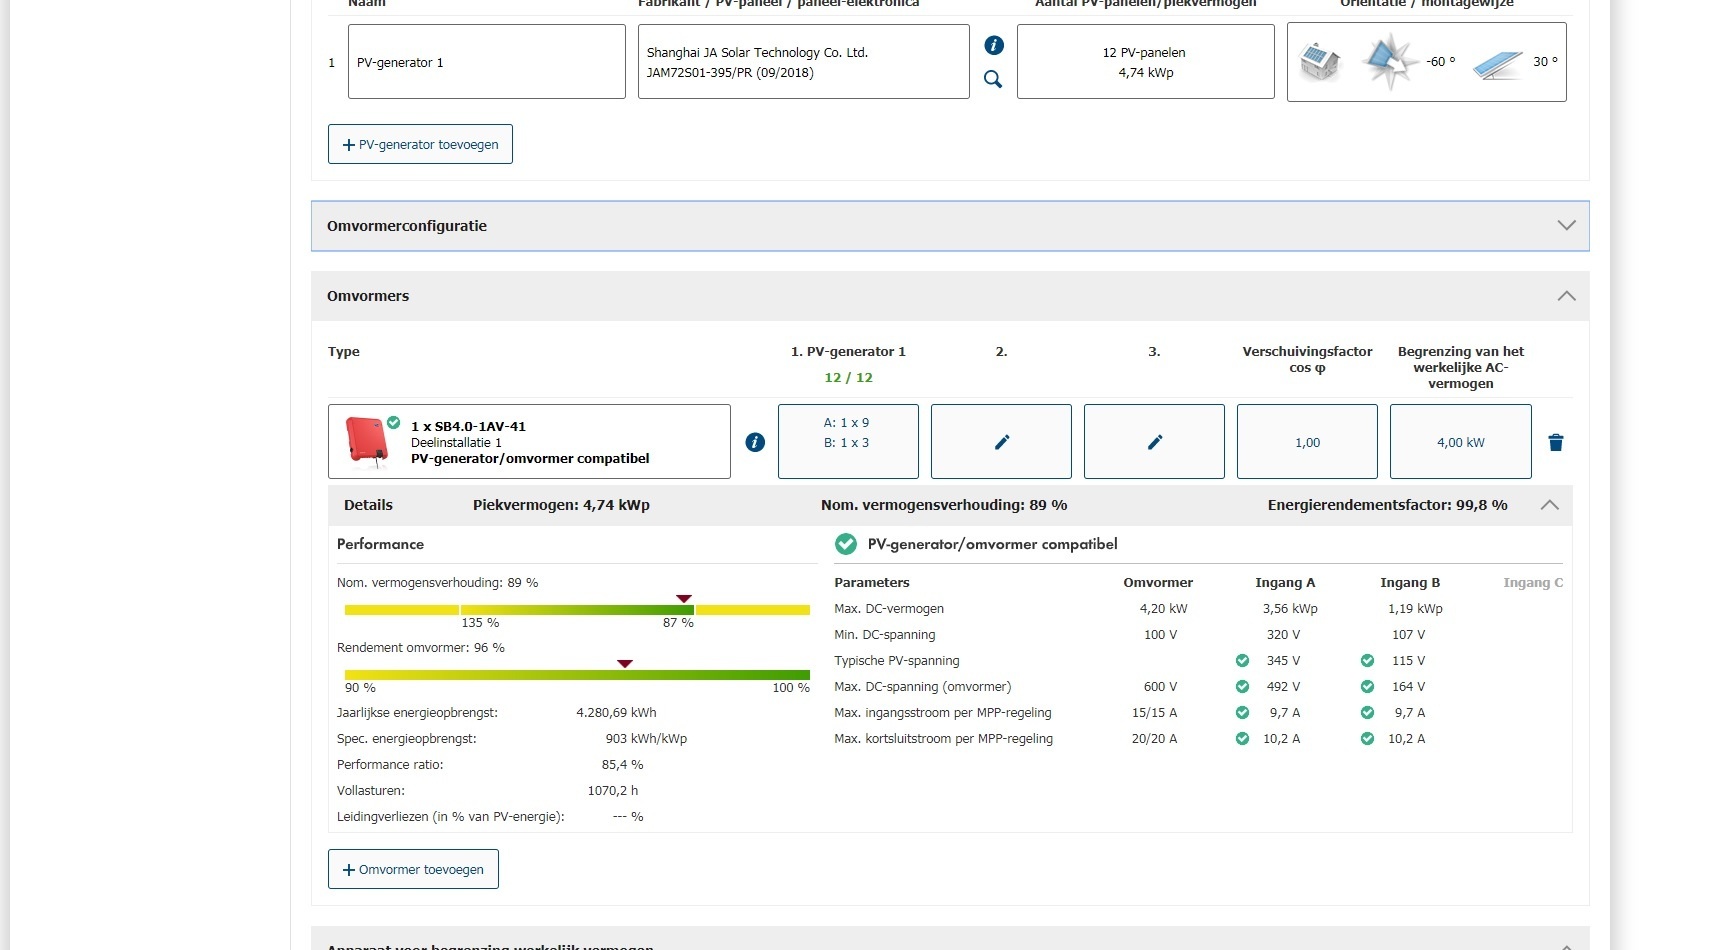This screenshot has height=950, width=1722.
Task: Delete the inverter using the trash icon
Action: point(1555,442)
